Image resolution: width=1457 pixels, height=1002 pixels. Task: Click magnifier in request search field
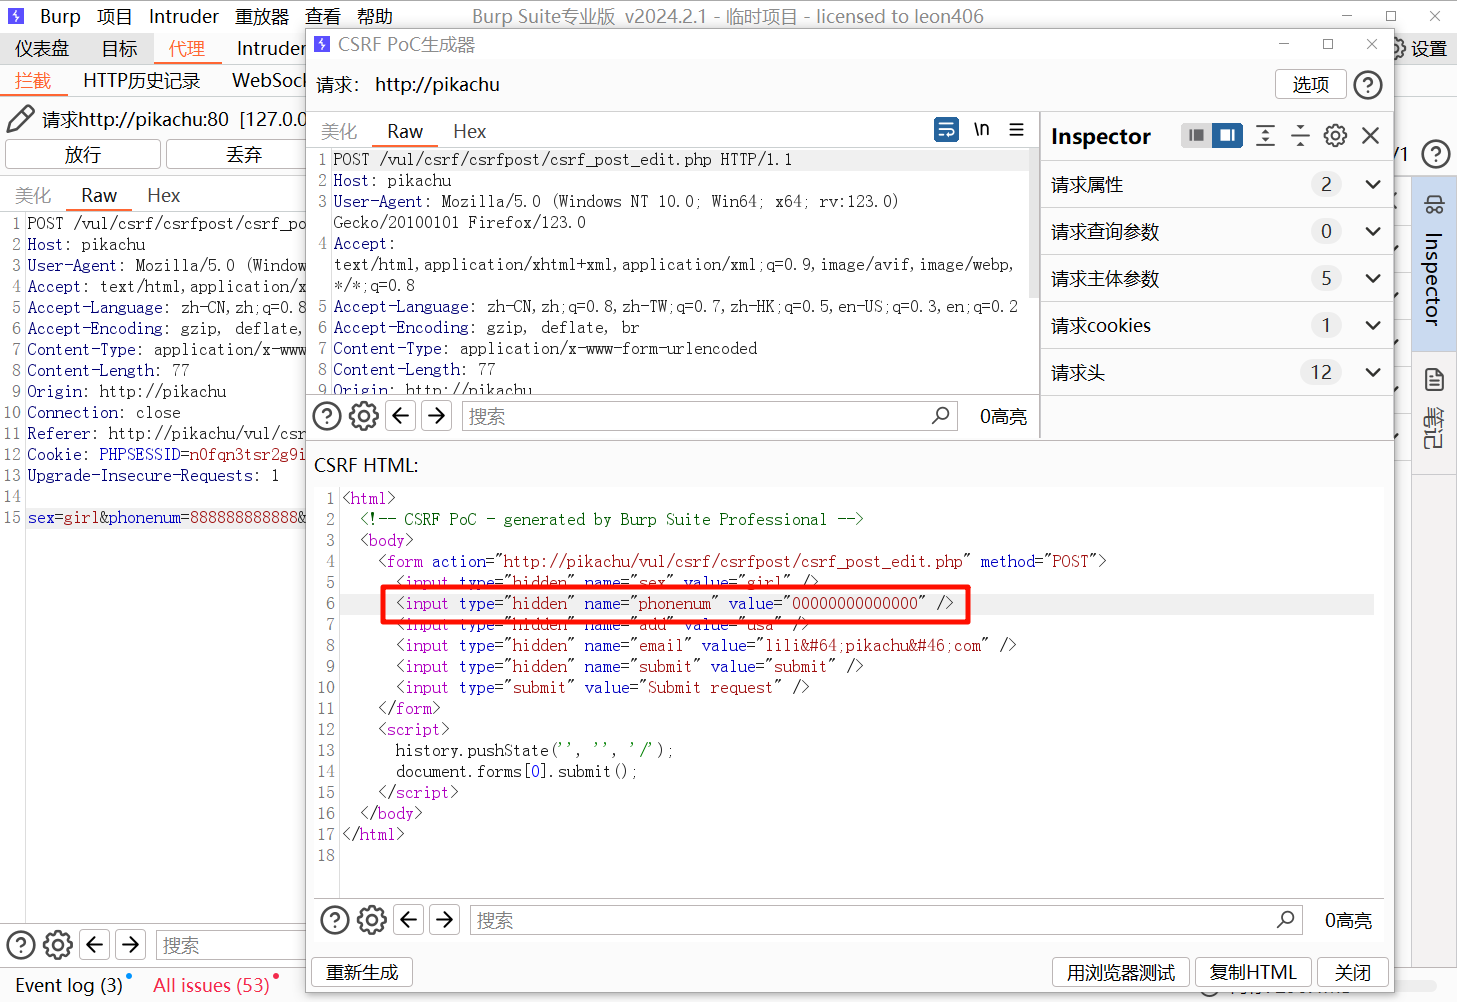click(941, 415)
